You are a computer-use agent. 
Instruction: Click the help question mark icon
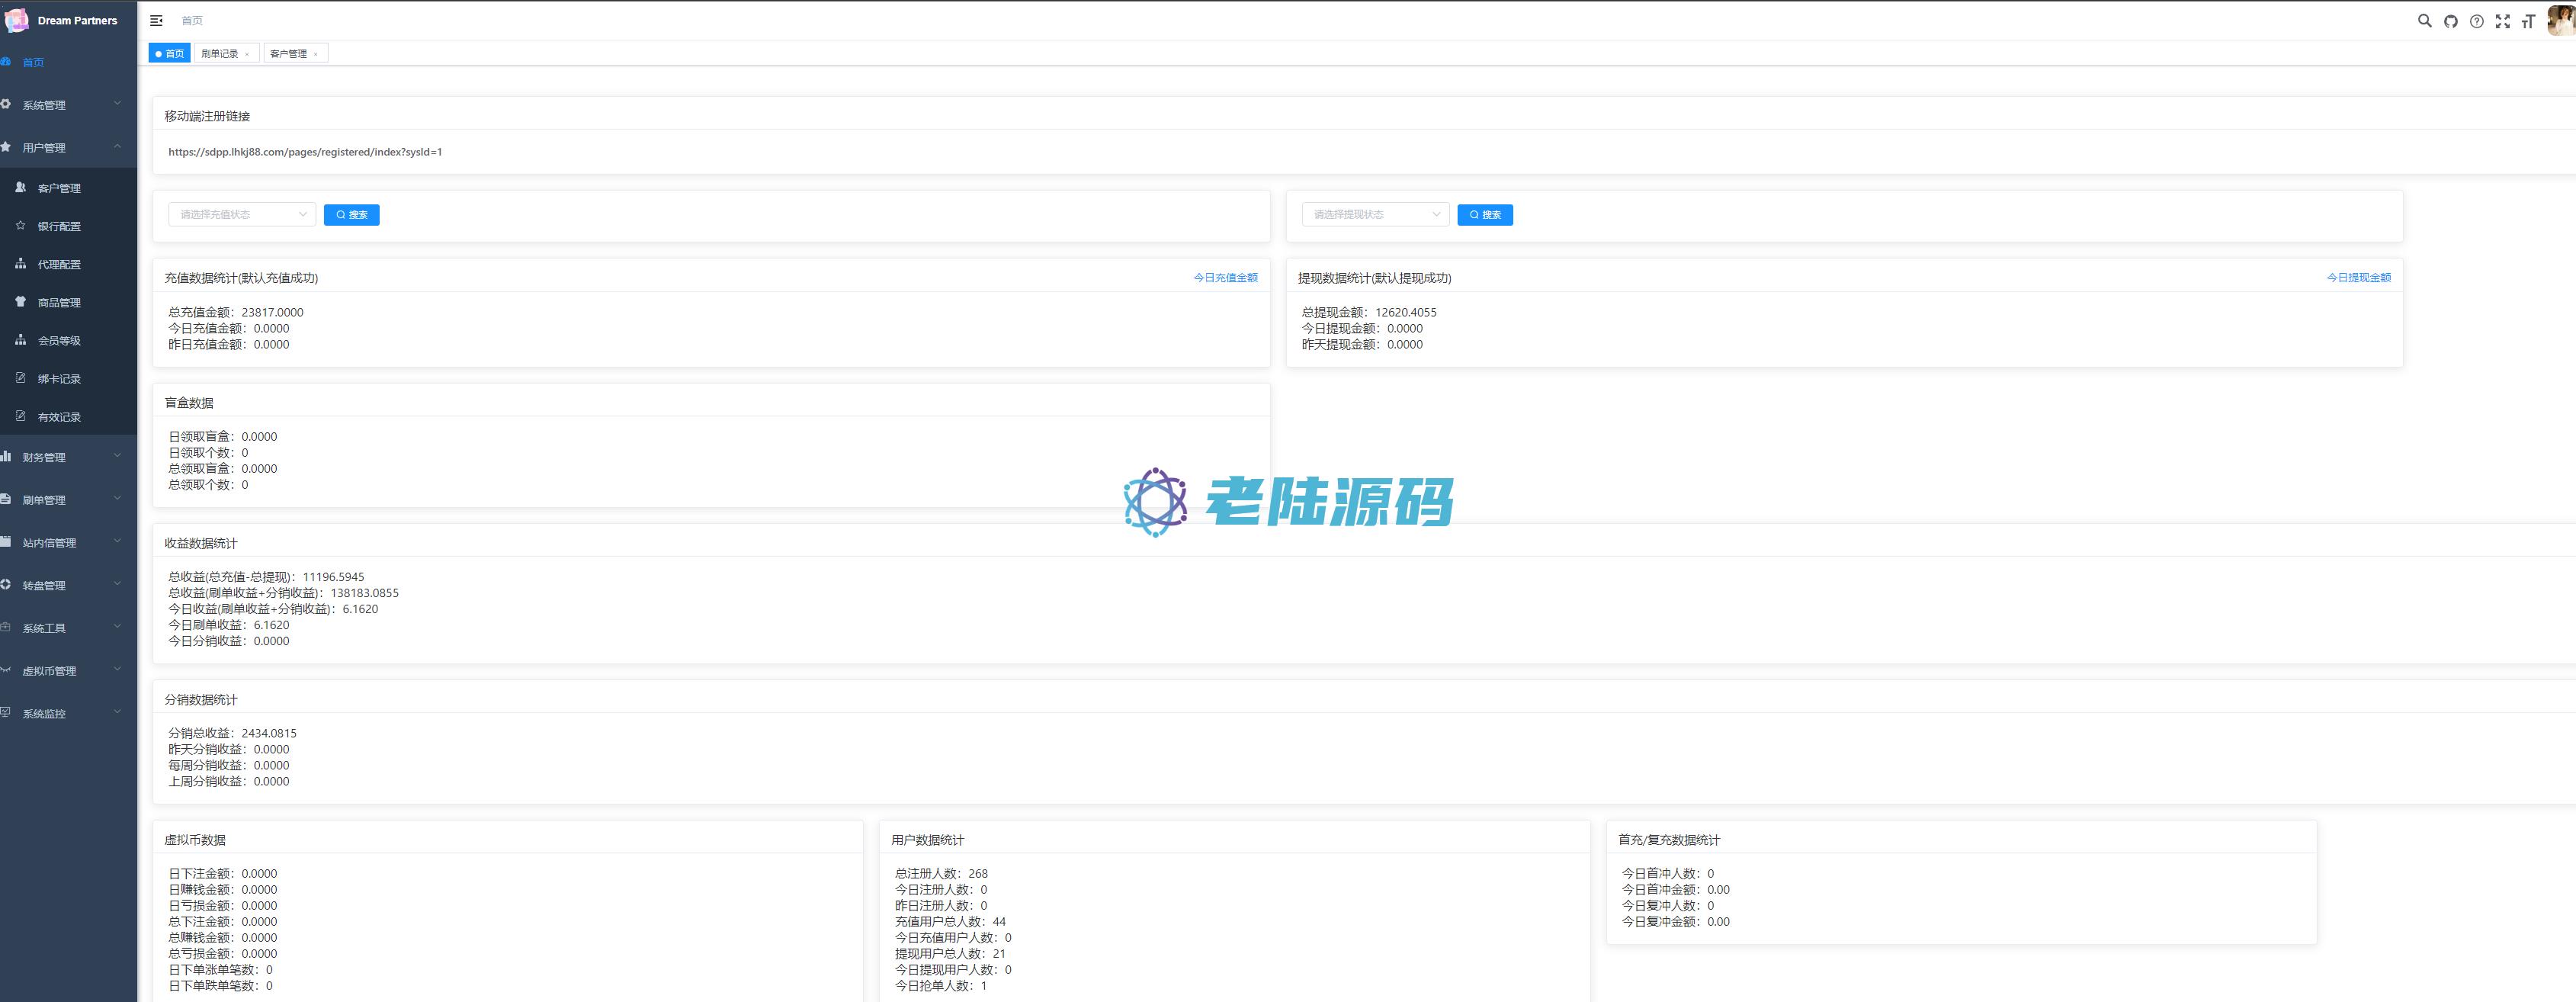click(2476, 21)
